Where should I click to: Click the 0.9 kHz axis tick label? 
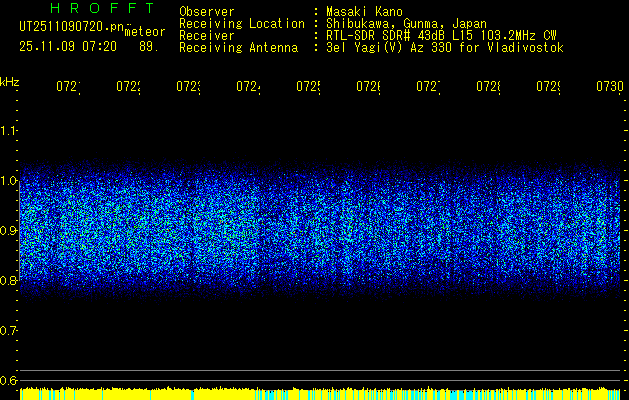9,230
